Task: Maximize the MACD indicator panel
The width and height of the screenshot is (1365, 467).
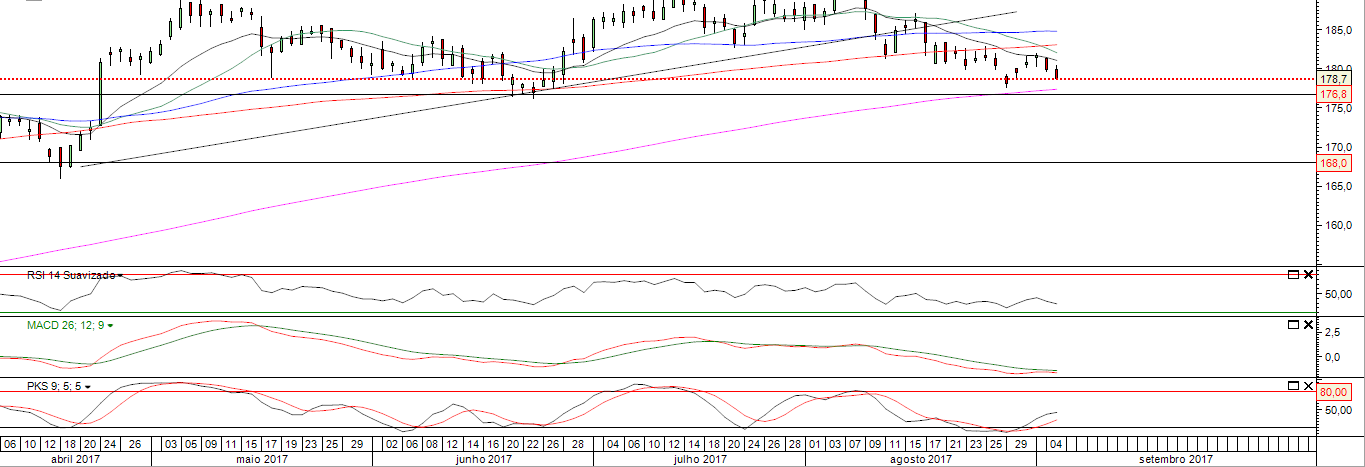Action: [x=1292, y=325]
